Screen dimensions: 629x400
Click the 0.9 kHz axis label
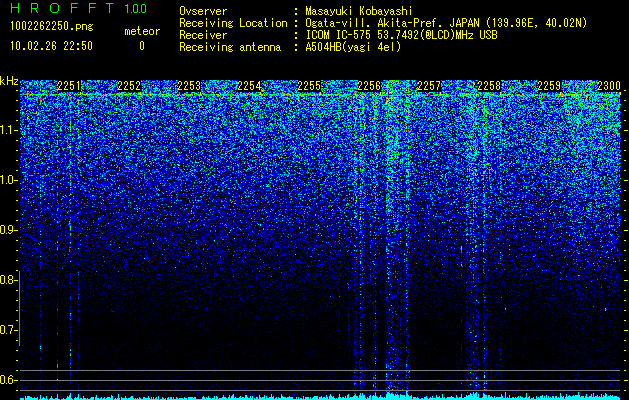pyautogui.click(x=8, y=230)
